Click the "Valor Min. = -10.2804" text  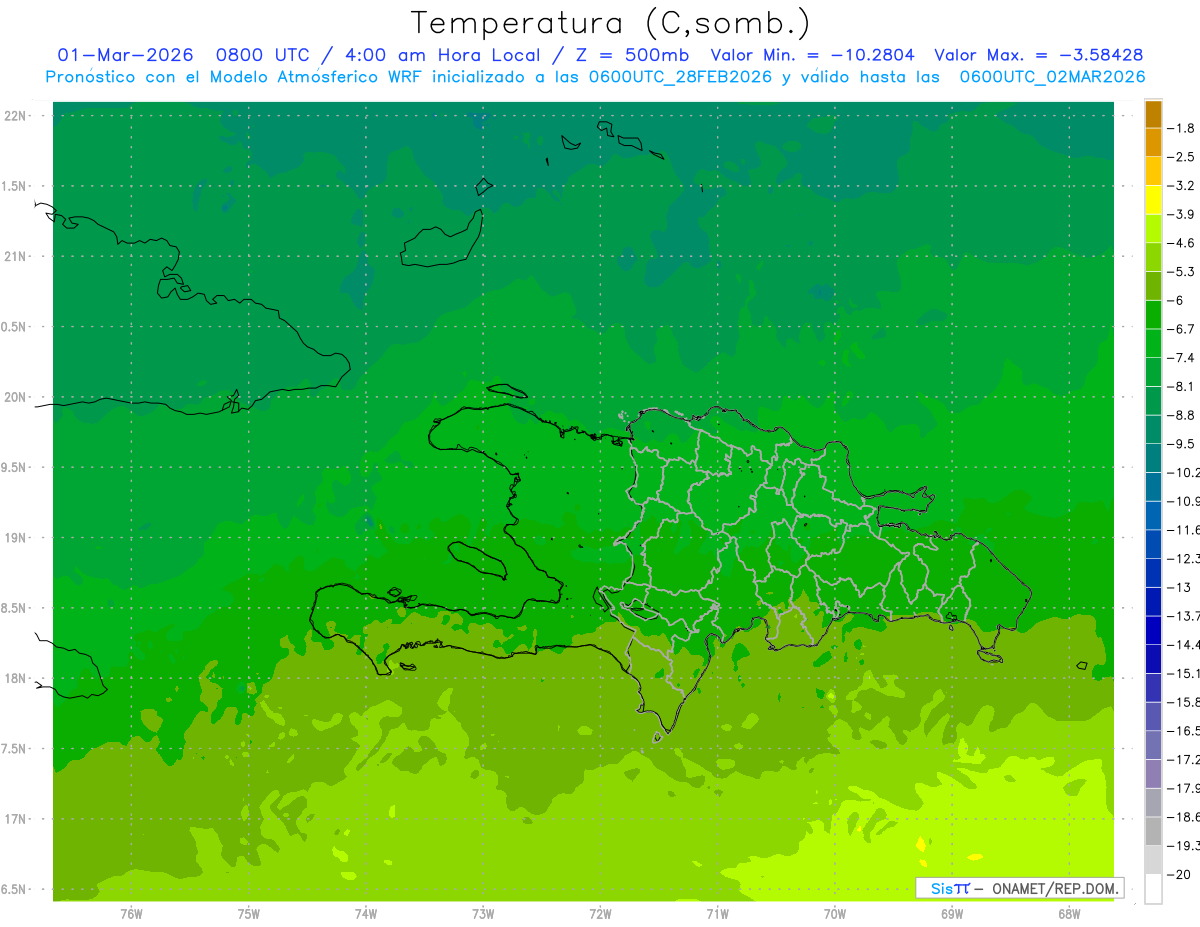tap(812, 55)
